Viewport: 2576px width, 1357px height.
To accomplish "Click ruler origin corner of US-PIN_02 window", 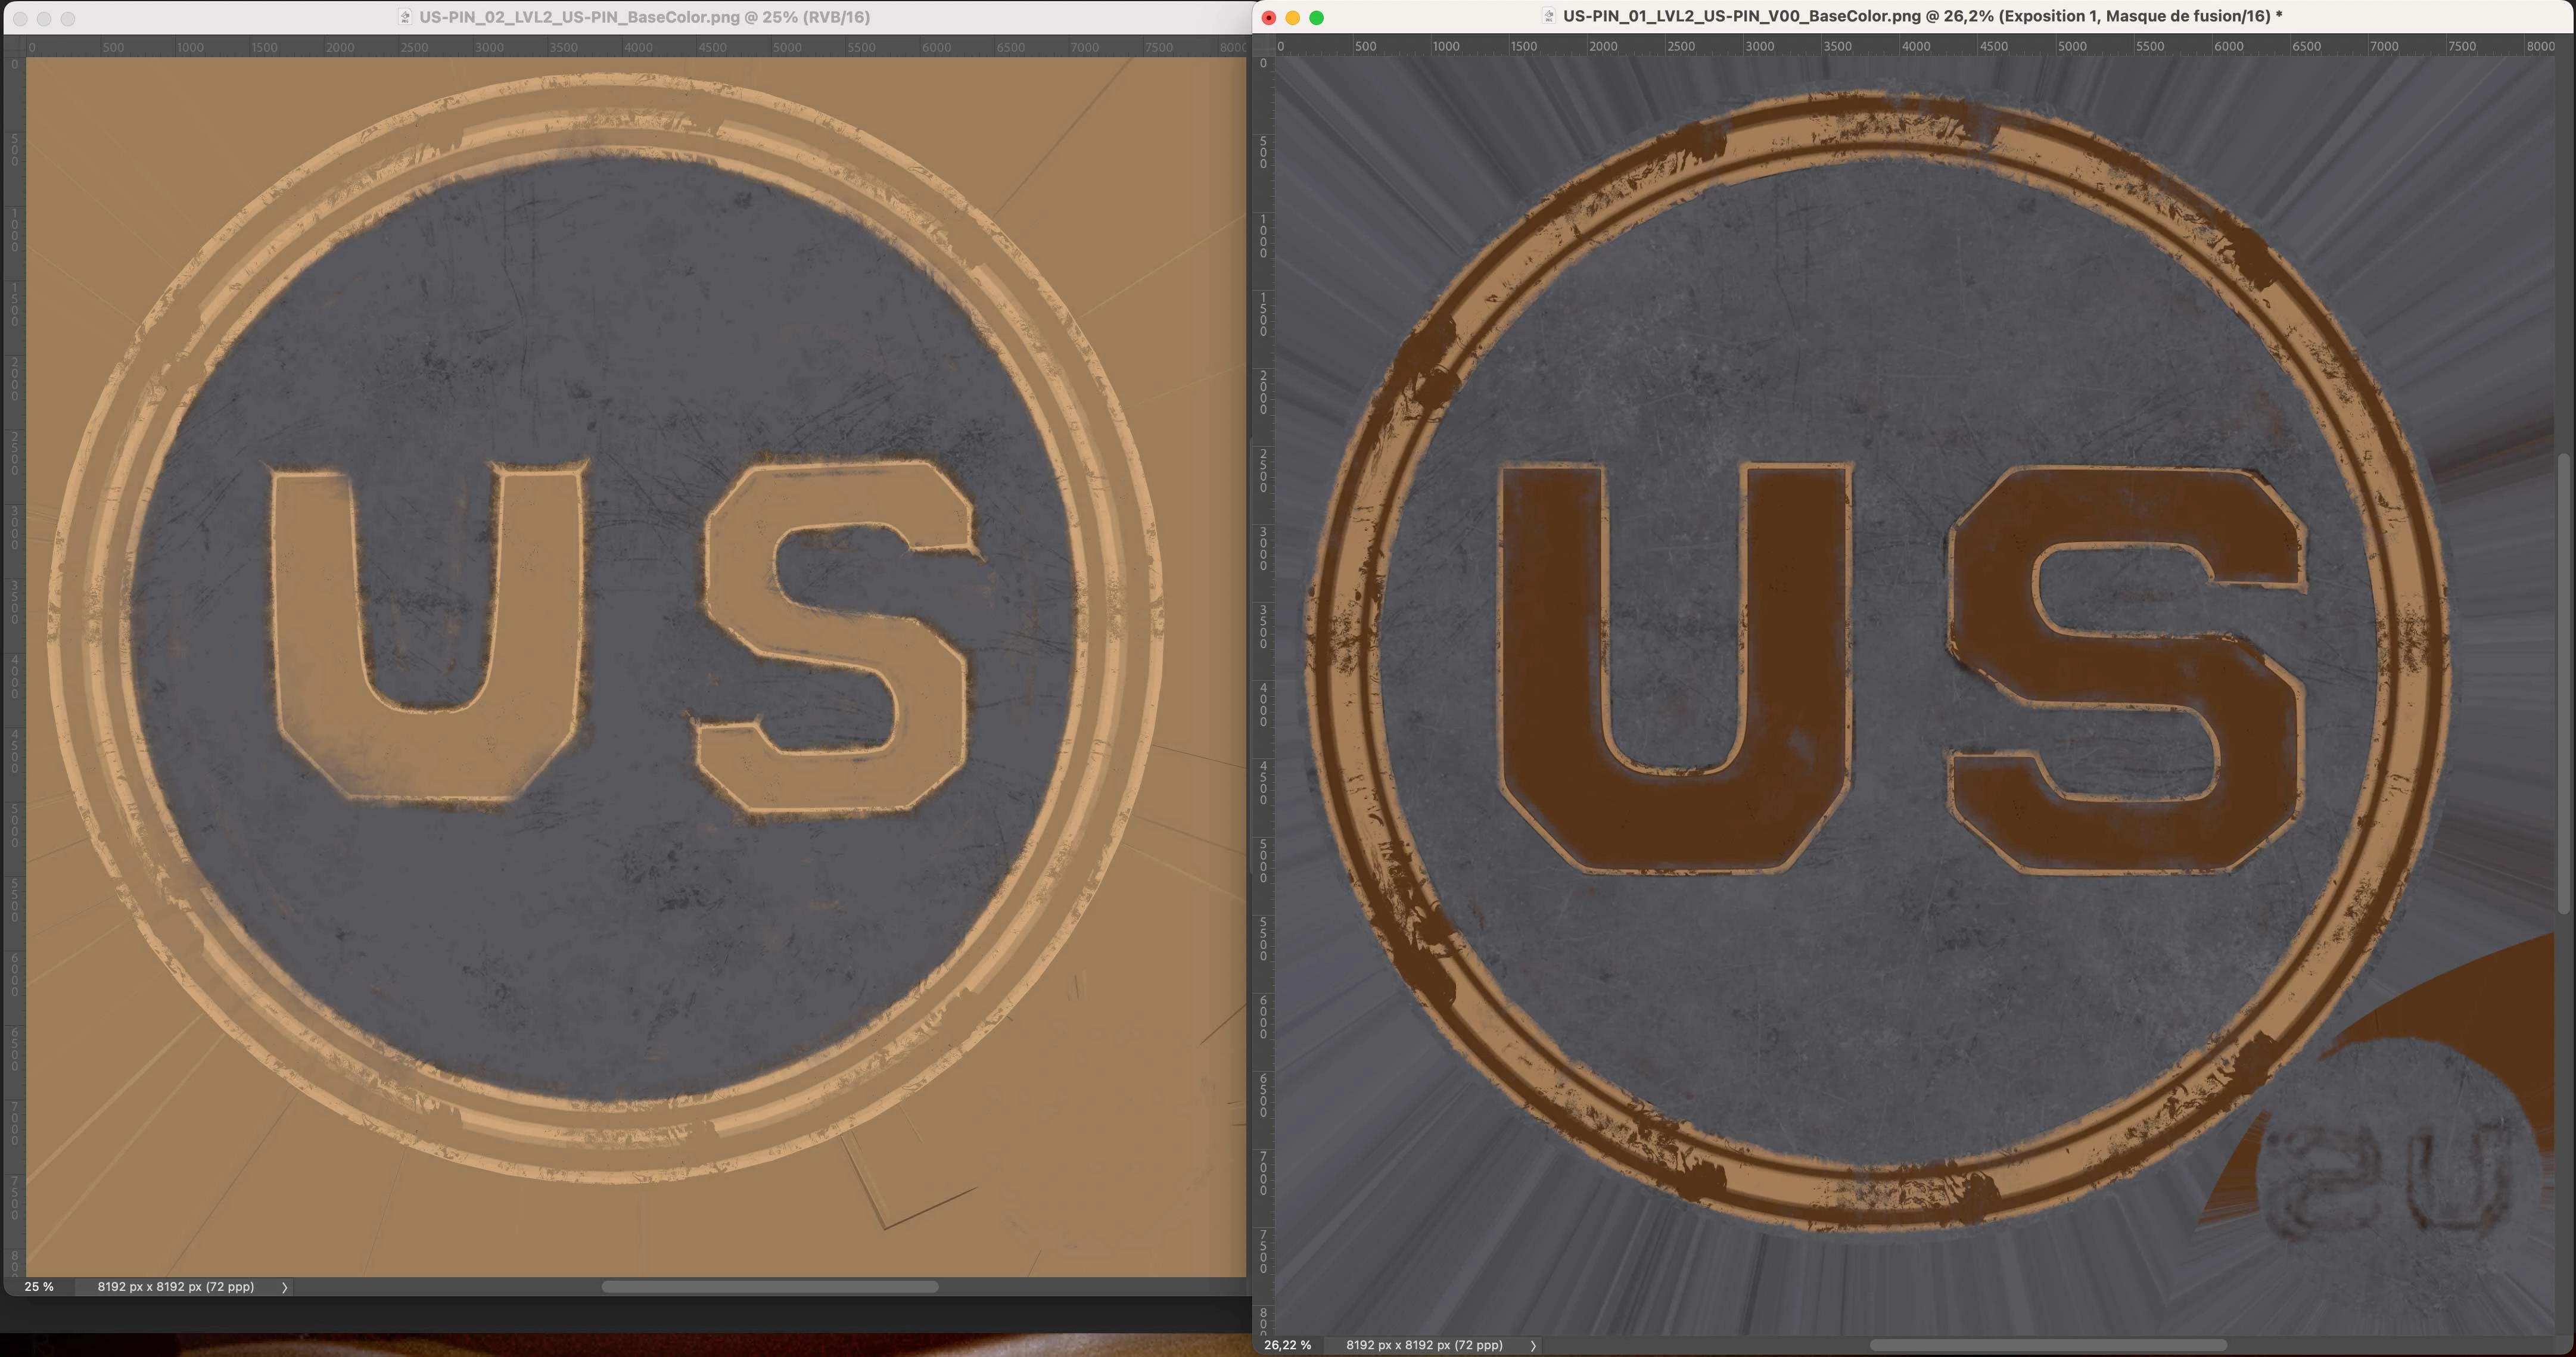I will 14,47.
